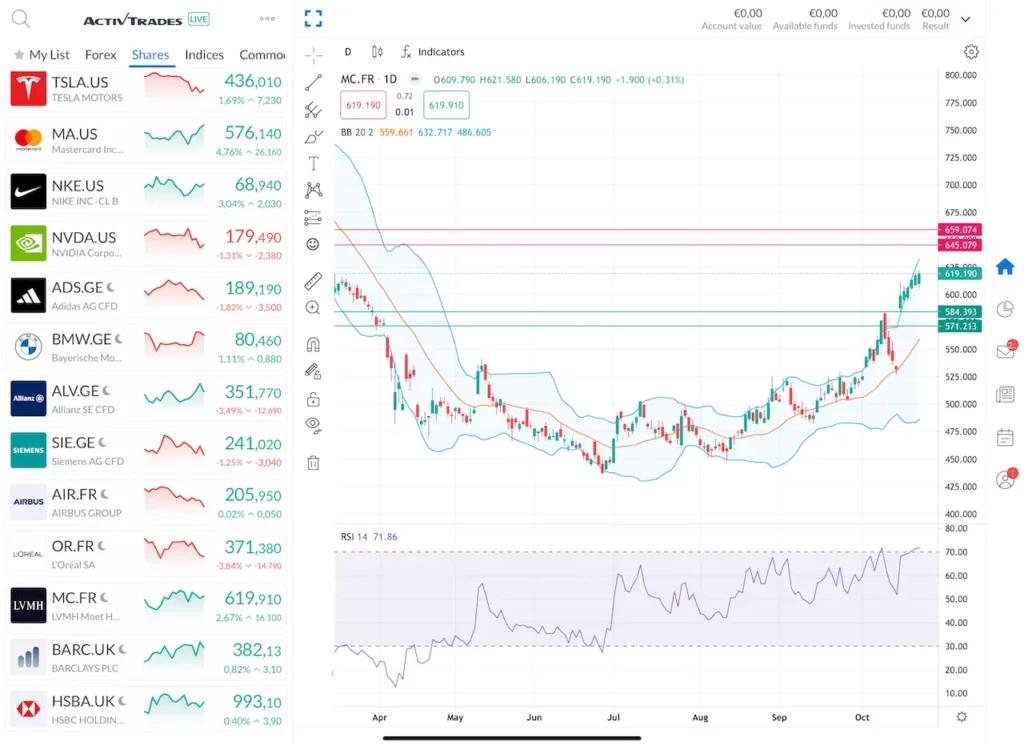Hide drawings with the eye toggle
Viewport: 1024px width, 746px height.
coord(312,426)
